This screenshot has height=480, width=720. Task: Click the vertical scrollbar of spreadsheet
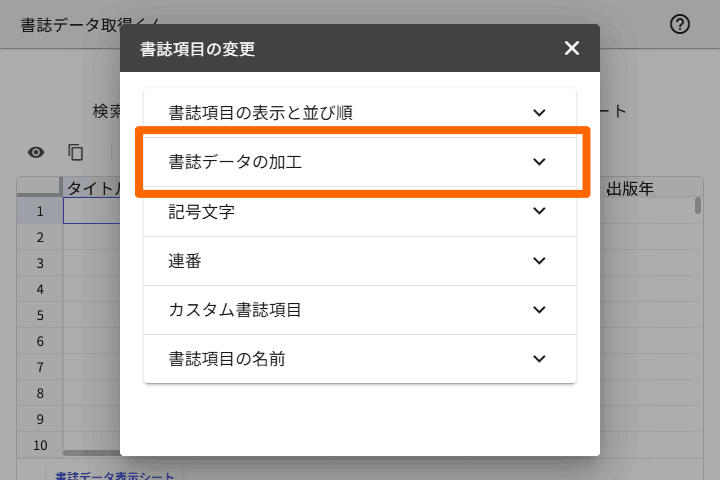[698, 206]
